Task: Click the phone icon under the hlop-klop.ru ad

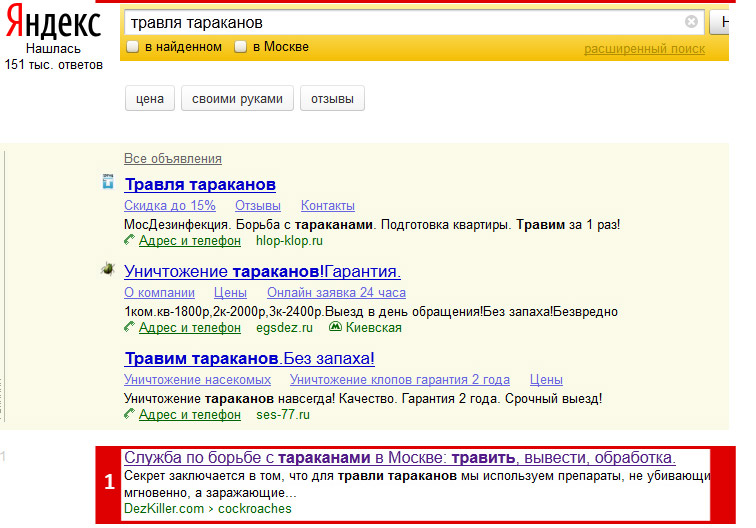Action: click(x=129, y=240)
